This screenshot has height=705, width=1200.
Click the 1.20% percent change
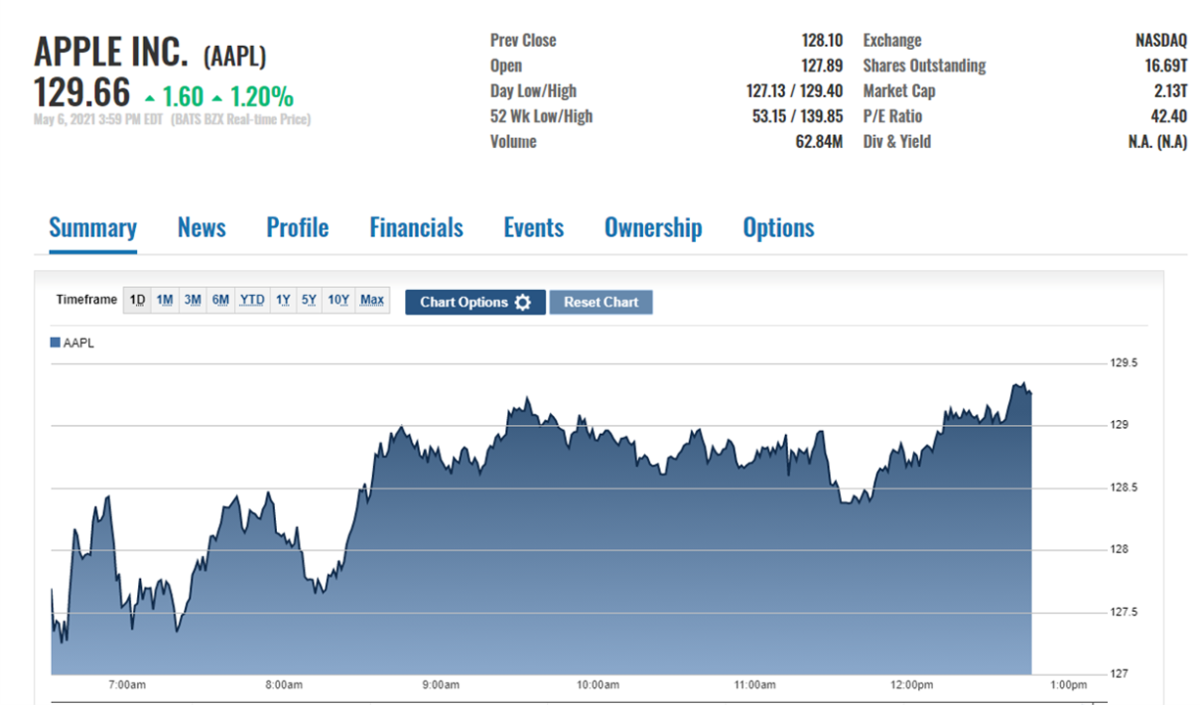[262, 97]
